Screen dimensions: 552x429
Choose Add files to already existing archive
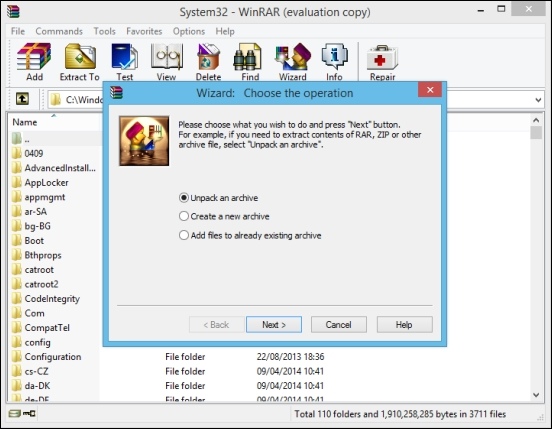pyautogui.click(x=250, y=235)
